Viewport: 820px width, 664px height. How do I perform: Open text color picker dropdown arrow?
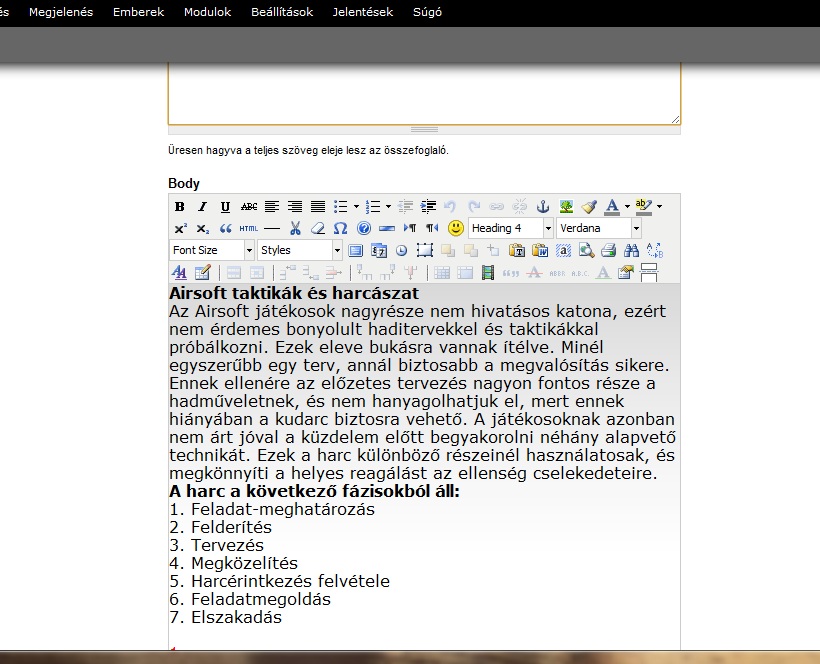[x=627, y=207]
